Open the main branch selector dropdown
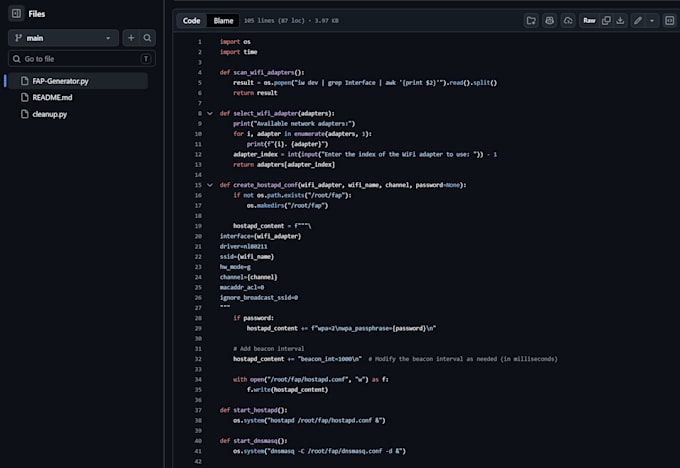The height and width of the screenshot is (468, 680). [x=63, y=38]
